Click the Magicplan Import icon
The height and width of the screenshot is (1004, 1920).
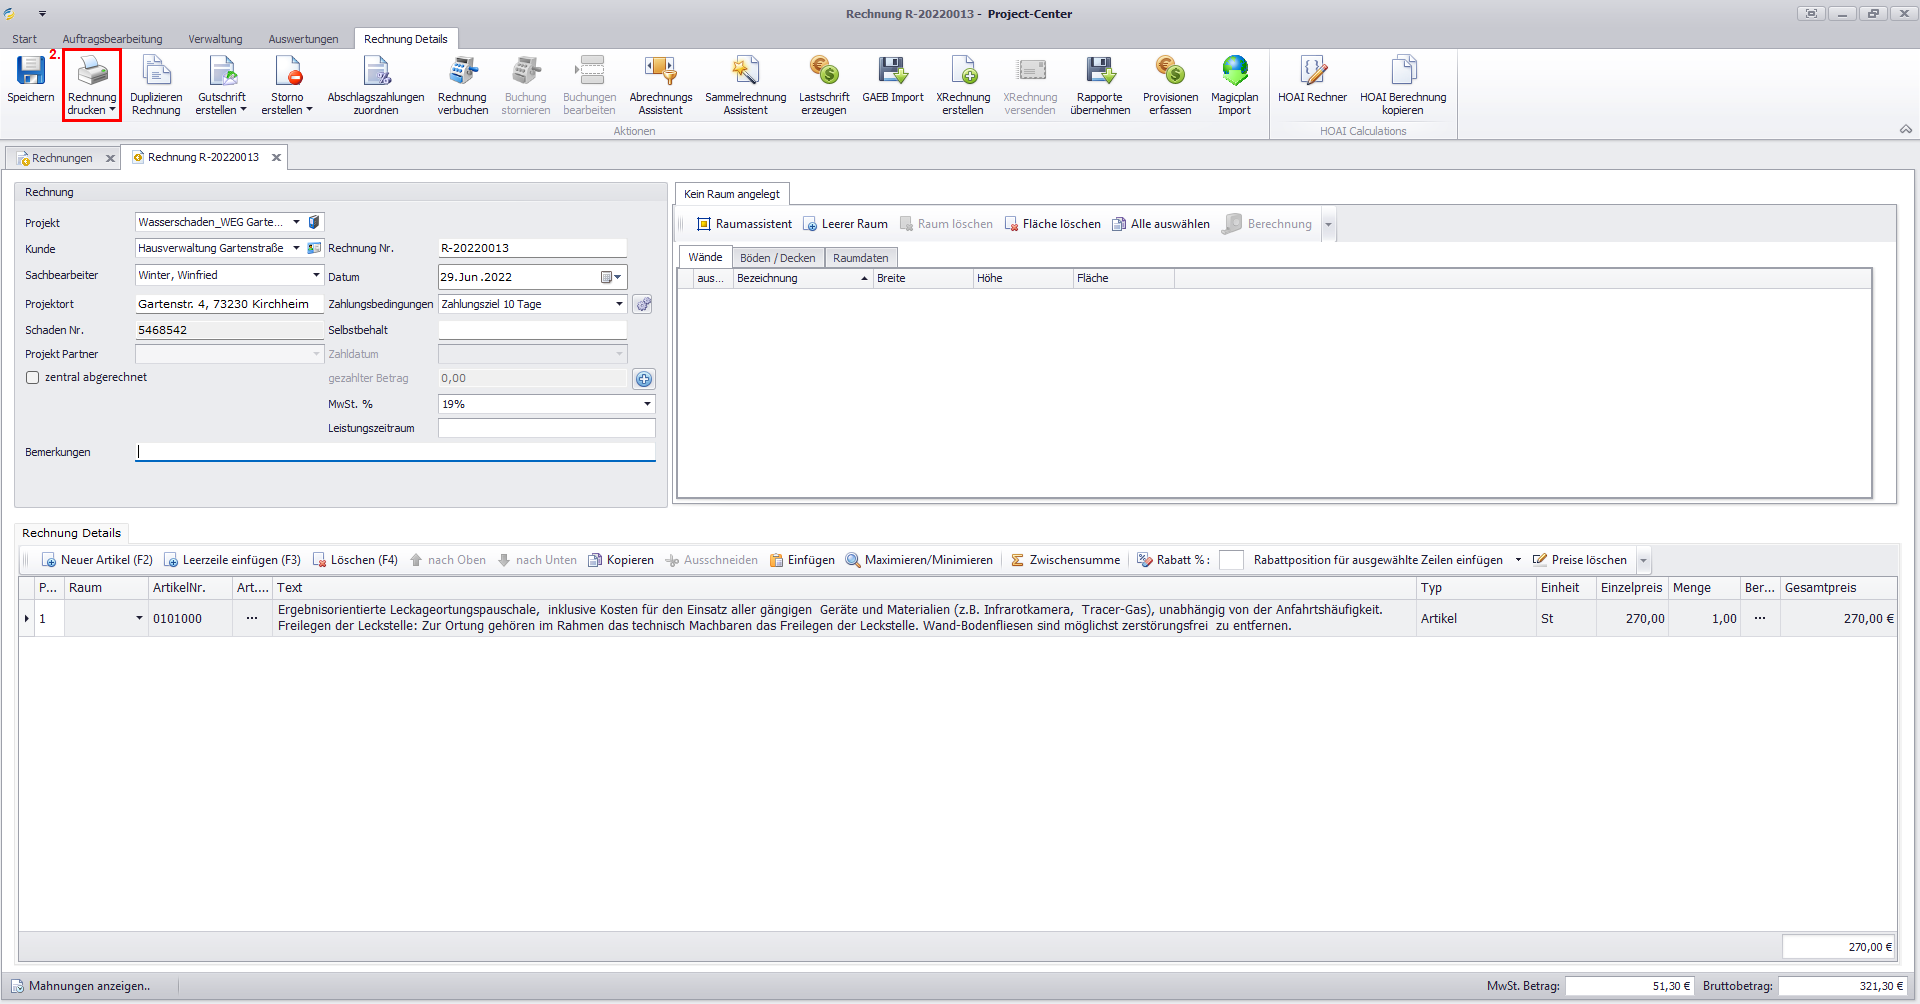click(x=1234, y=72)
